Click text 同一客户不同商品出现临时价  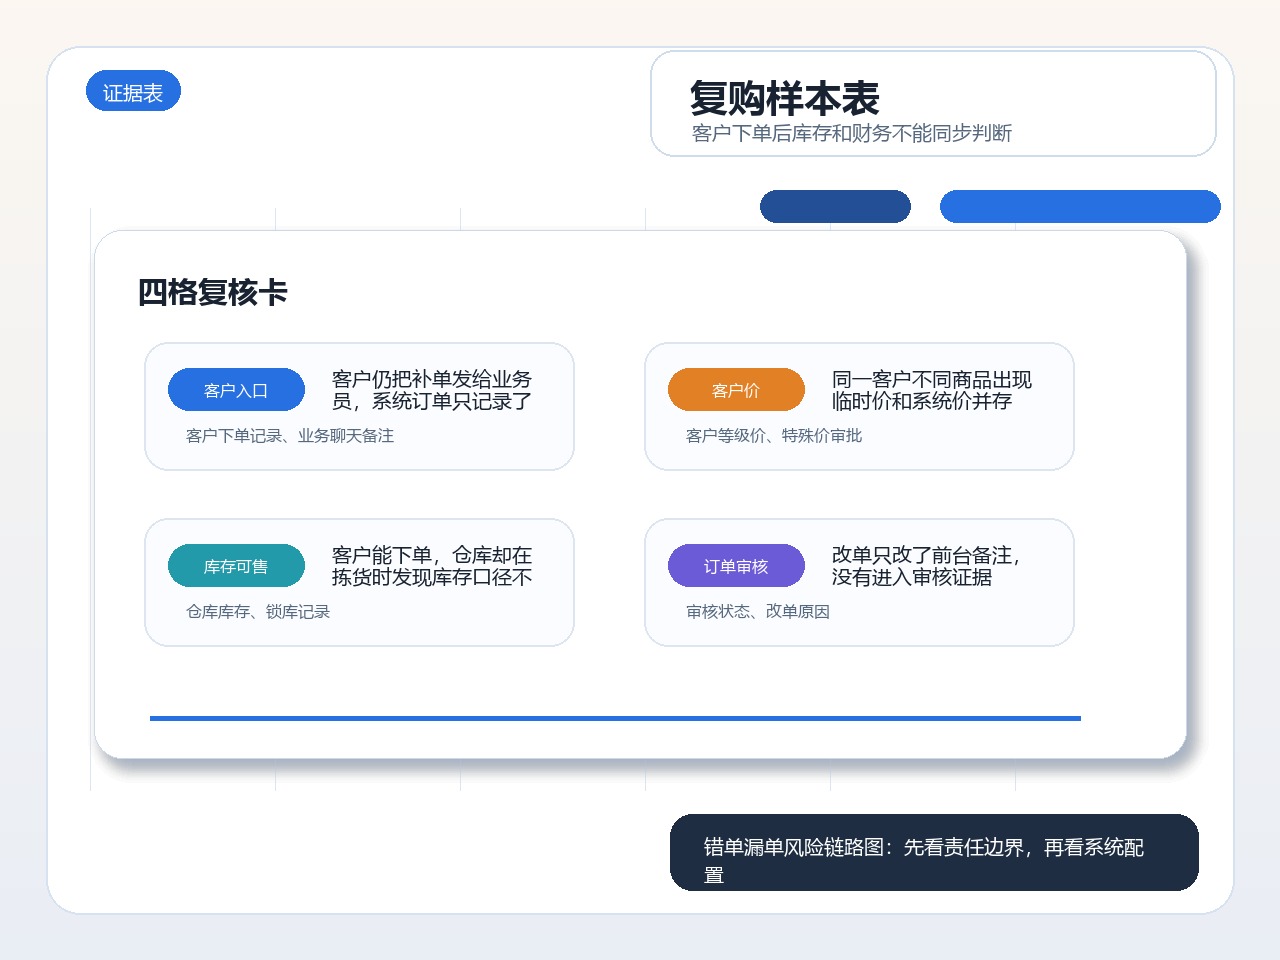click(932, 390)
